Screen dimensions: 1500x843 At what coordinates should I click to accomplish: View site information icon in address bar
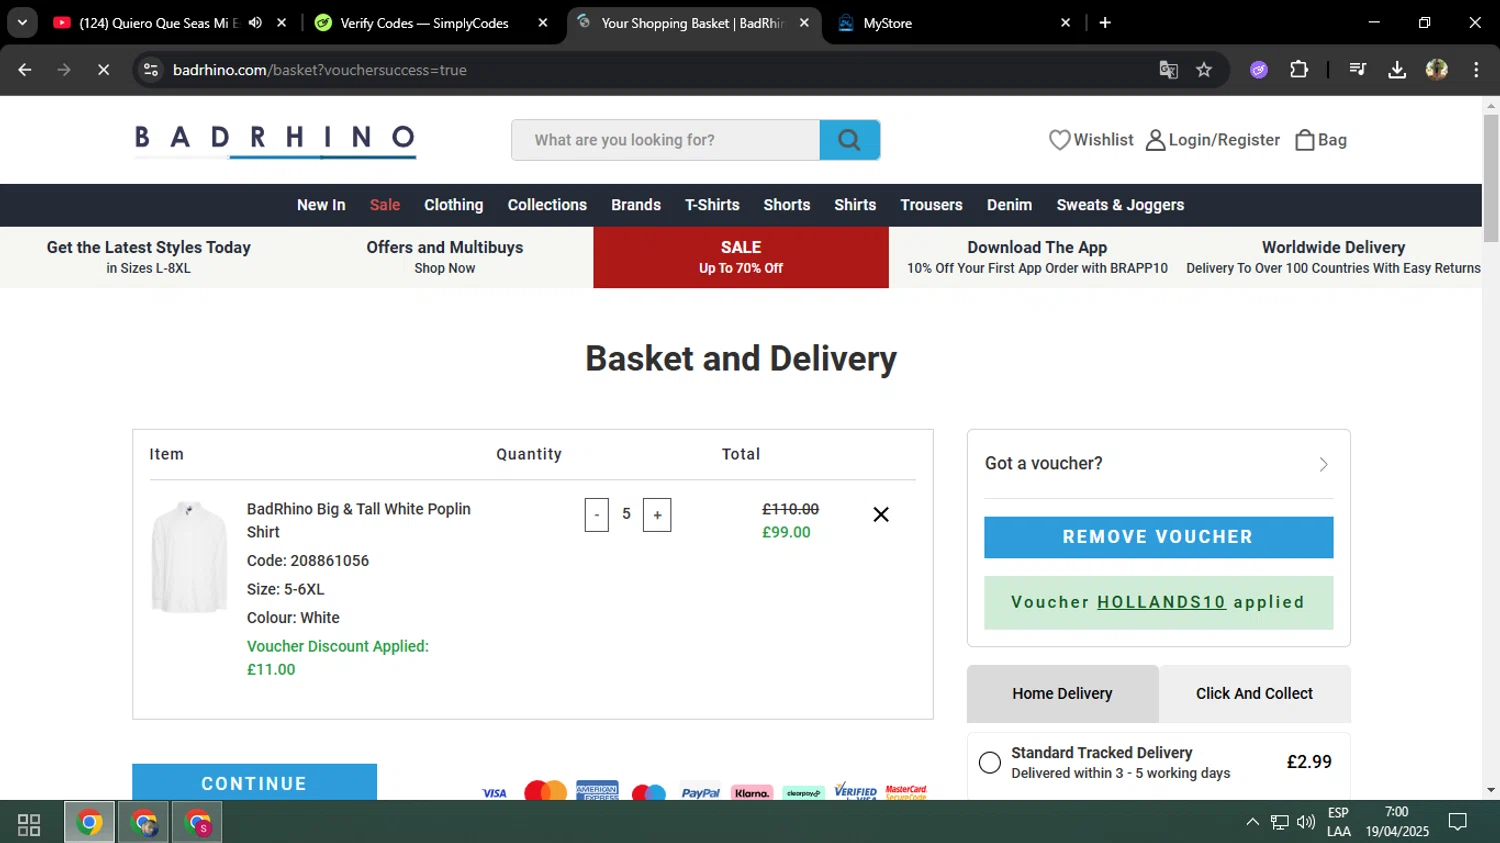click(x=151, y=70)
